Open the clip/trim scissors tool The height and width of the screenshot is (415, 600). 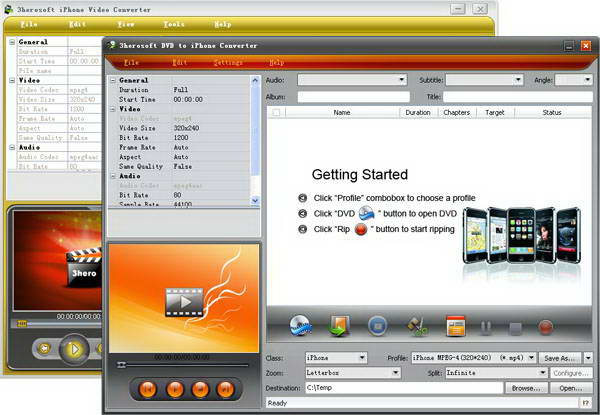tap(418, 326)
